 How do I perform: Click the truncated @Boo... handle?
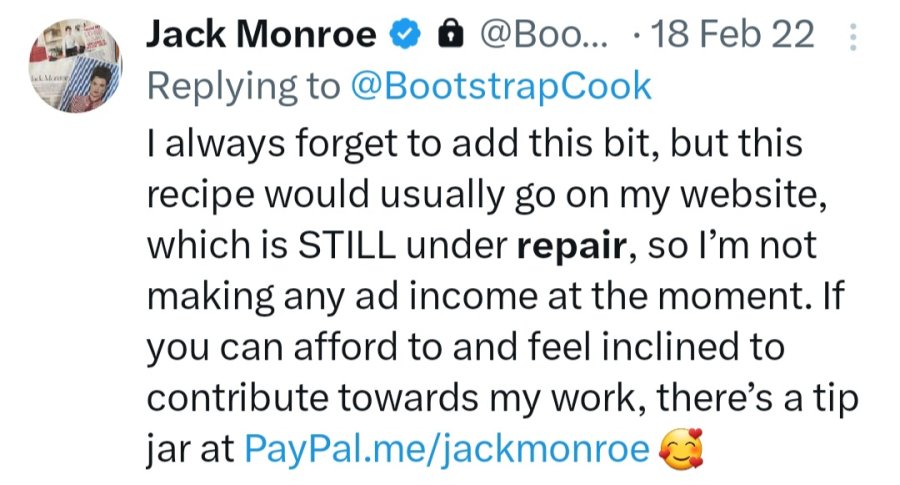tap(544, 34)
